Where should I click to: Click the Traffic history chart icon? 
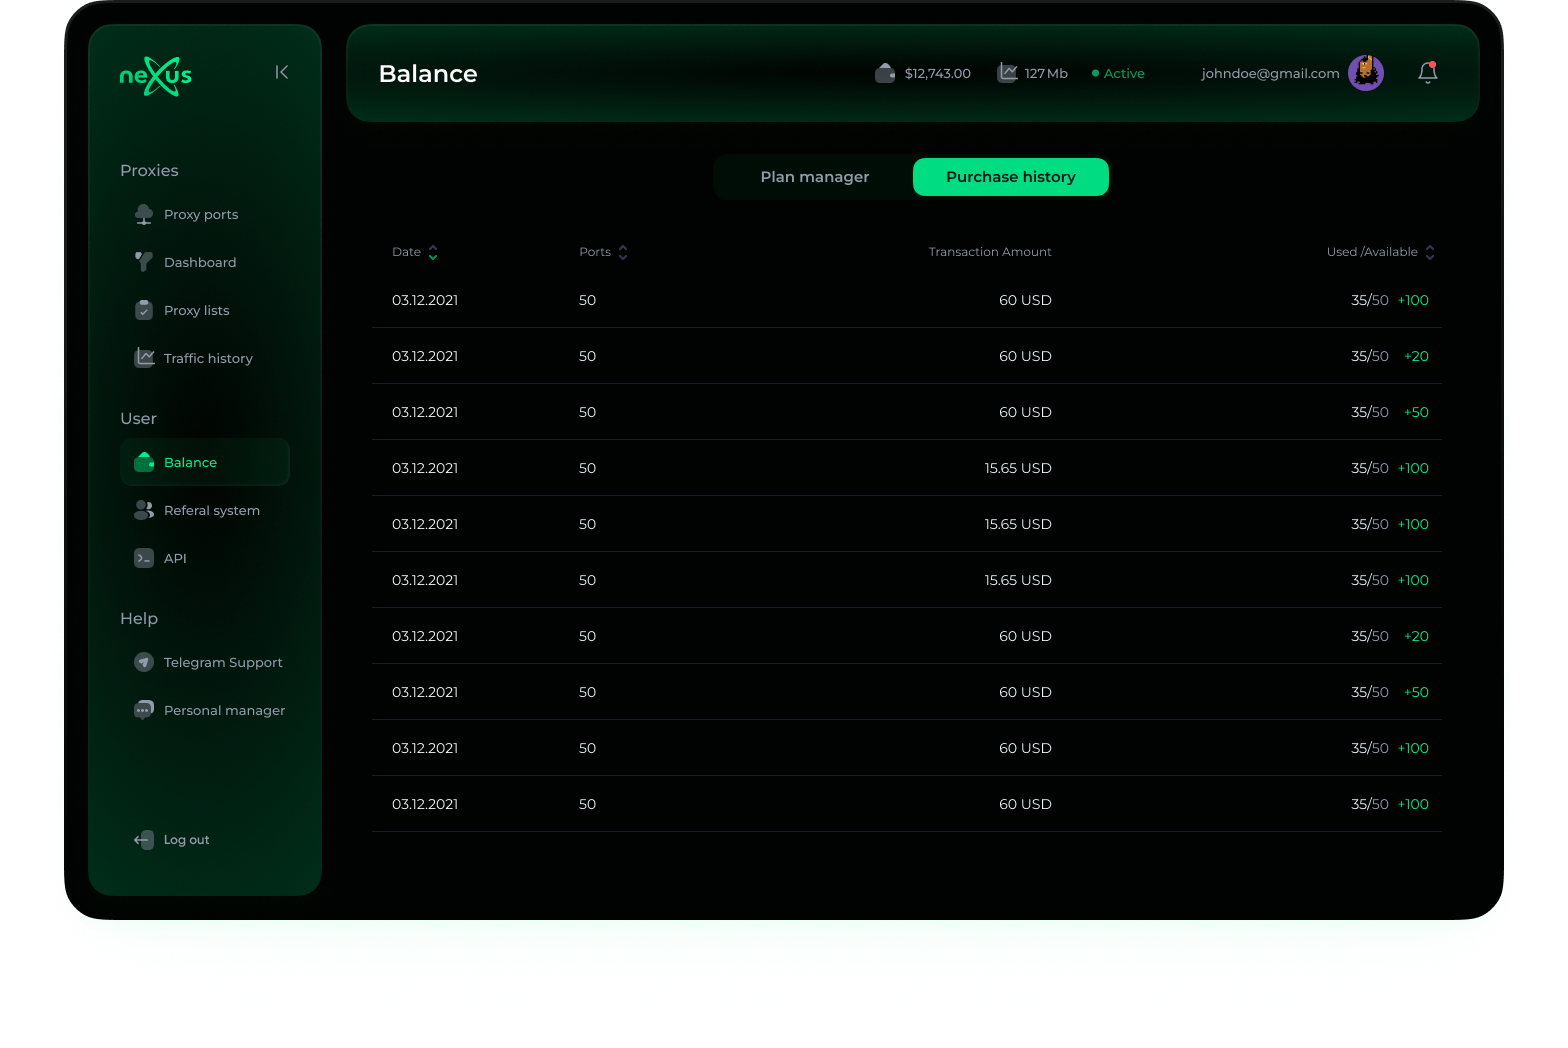pyautogui.click(x=144, y=358)
